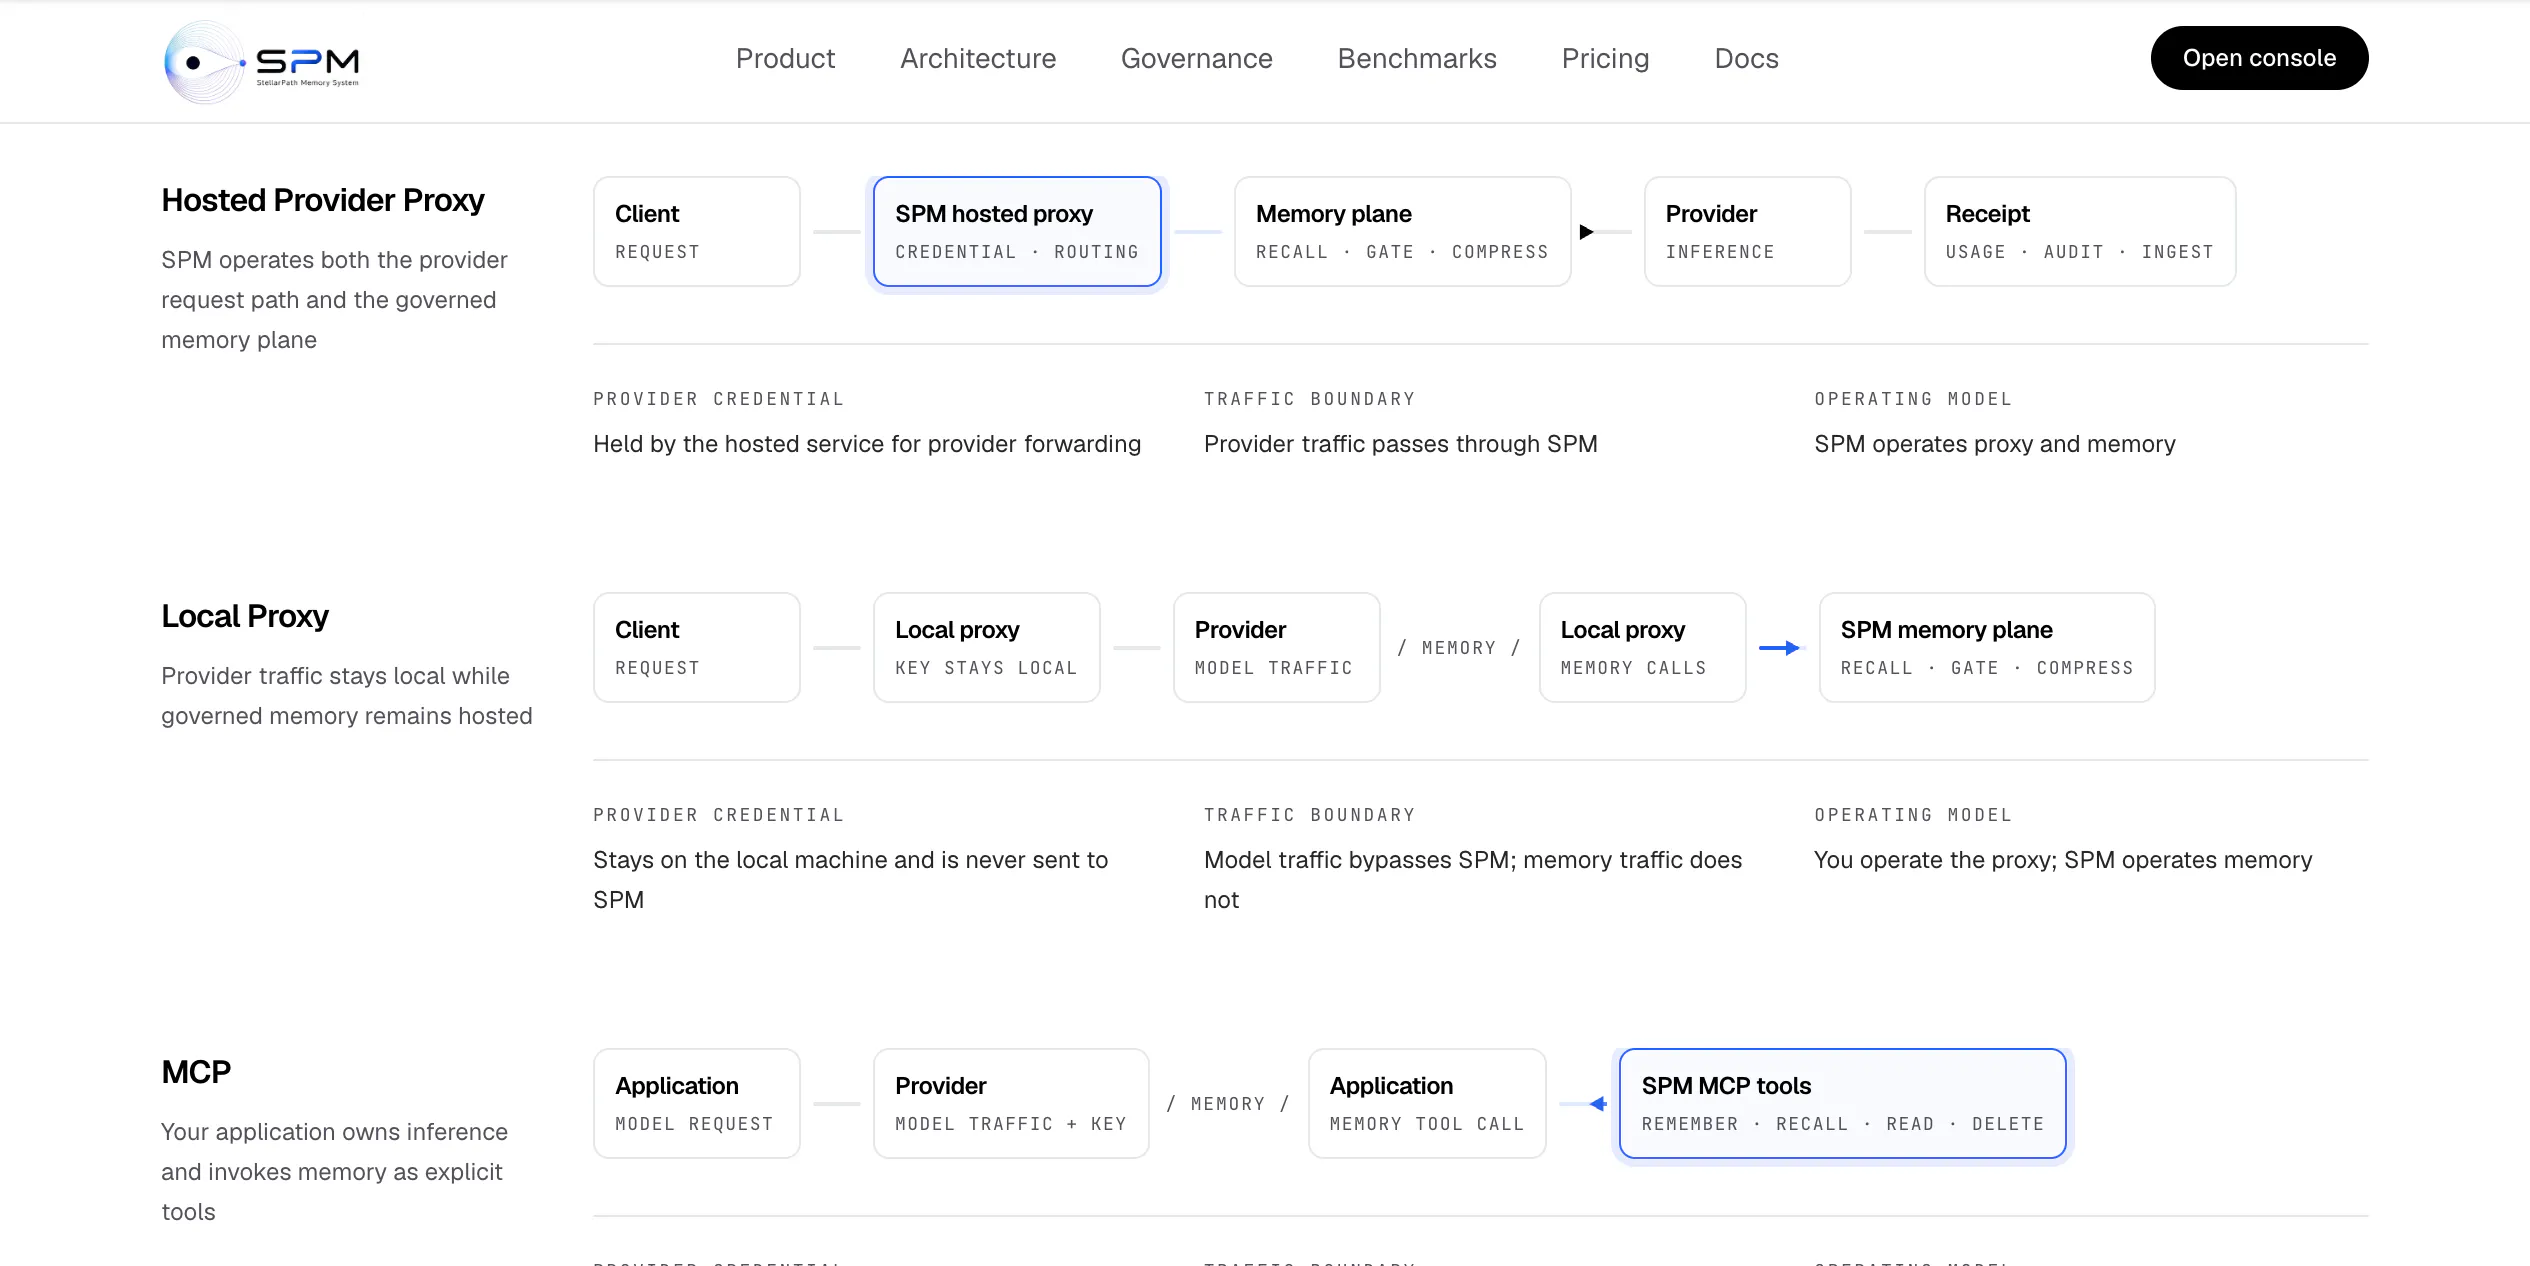Click 'SPM operates both the provider request path' description
This screenshot has width=2530, height=1266.
point(334,300)
